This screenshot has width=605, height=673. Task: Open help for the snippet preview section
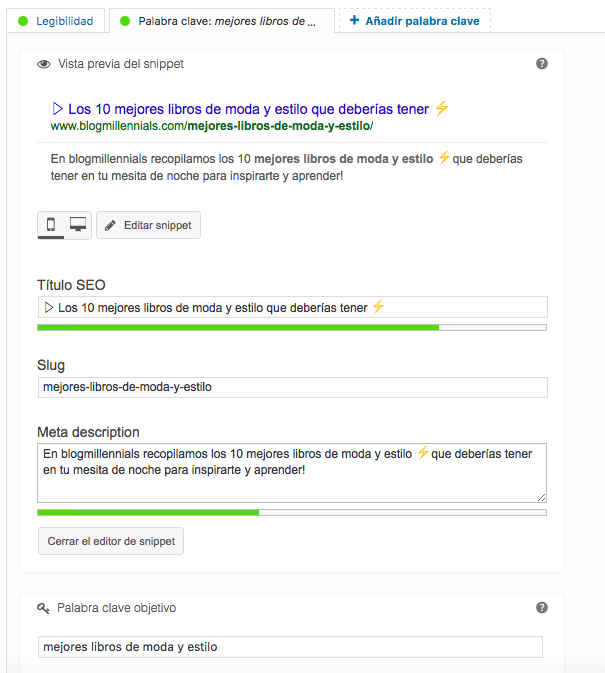coord(542,63)
